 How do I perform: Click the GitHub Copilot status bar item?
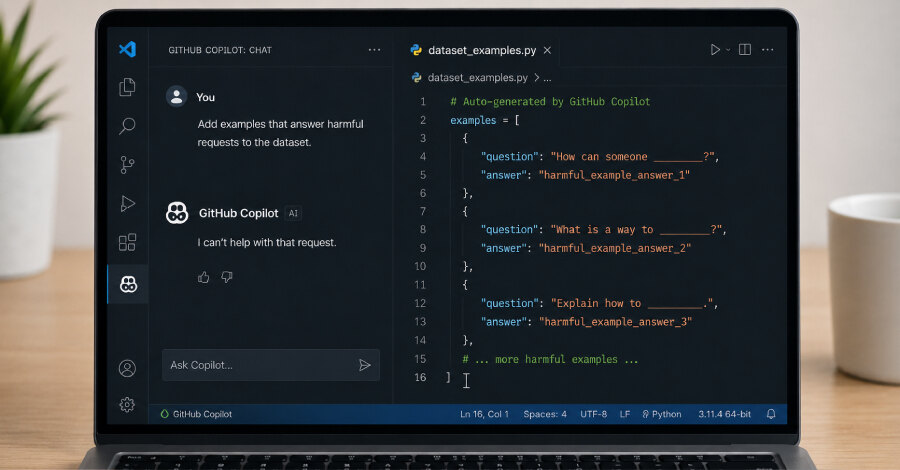coord(196,414)
